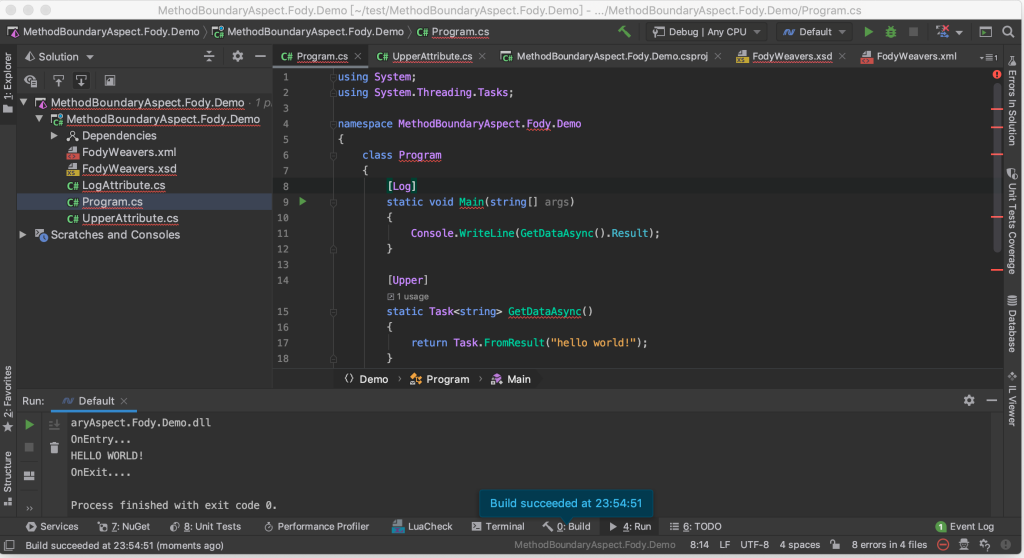Open the LuaCheck tool window

tap(422, 527)
